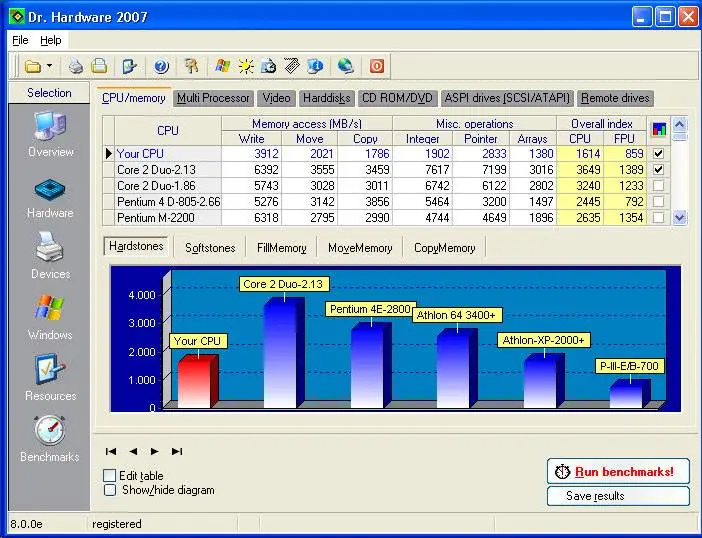Open the Hardware section in sidebar

tap(49, 192)
